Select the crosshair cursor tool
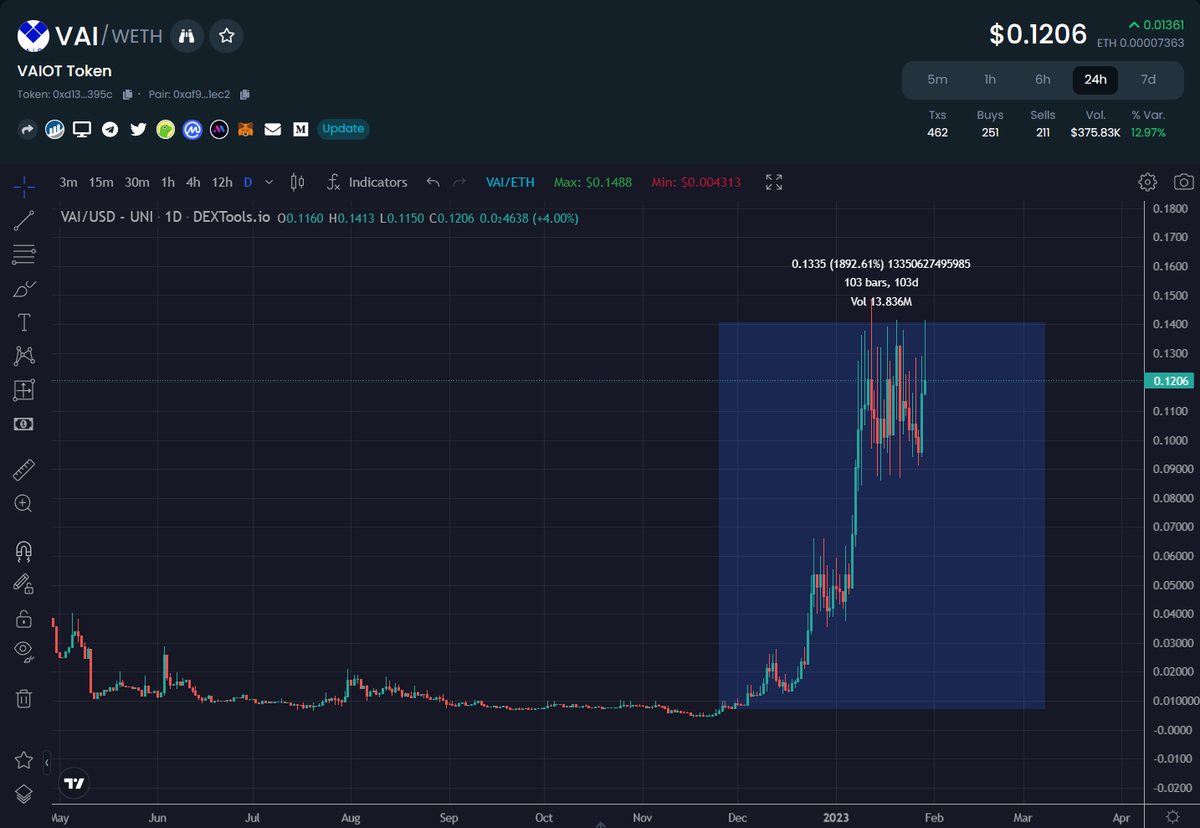Viewport: 1200px width, 828px height. coord(24,185)
